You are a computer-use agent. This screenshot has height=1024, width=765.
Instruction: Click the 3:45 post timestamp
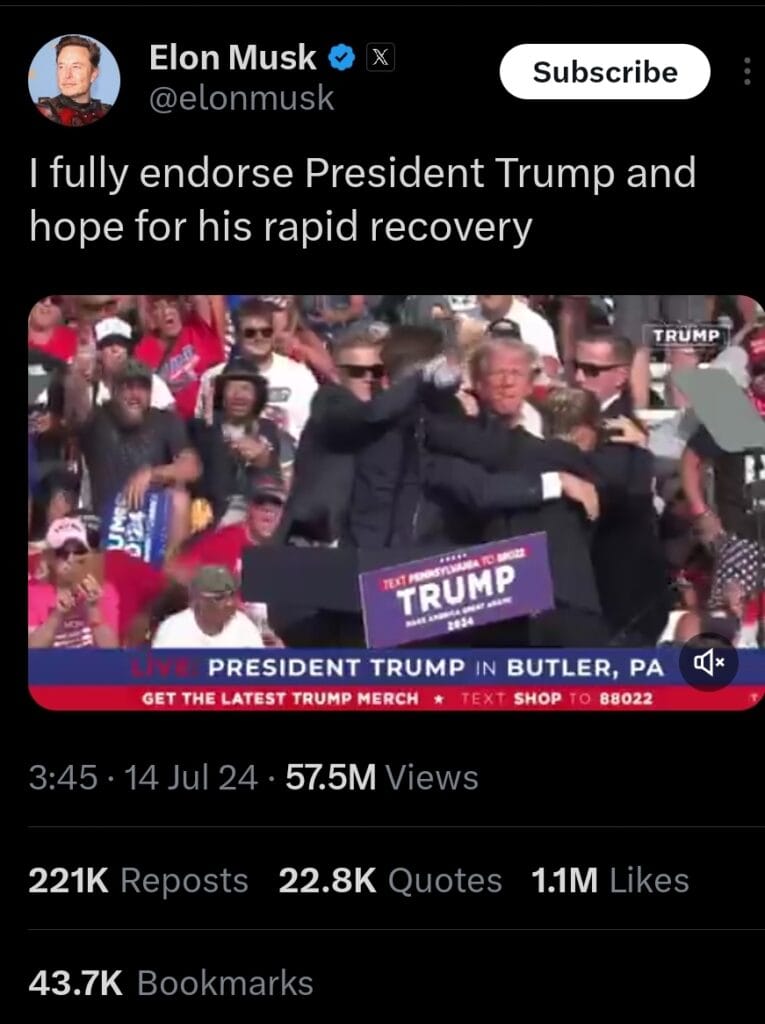(x=63, y=777)
